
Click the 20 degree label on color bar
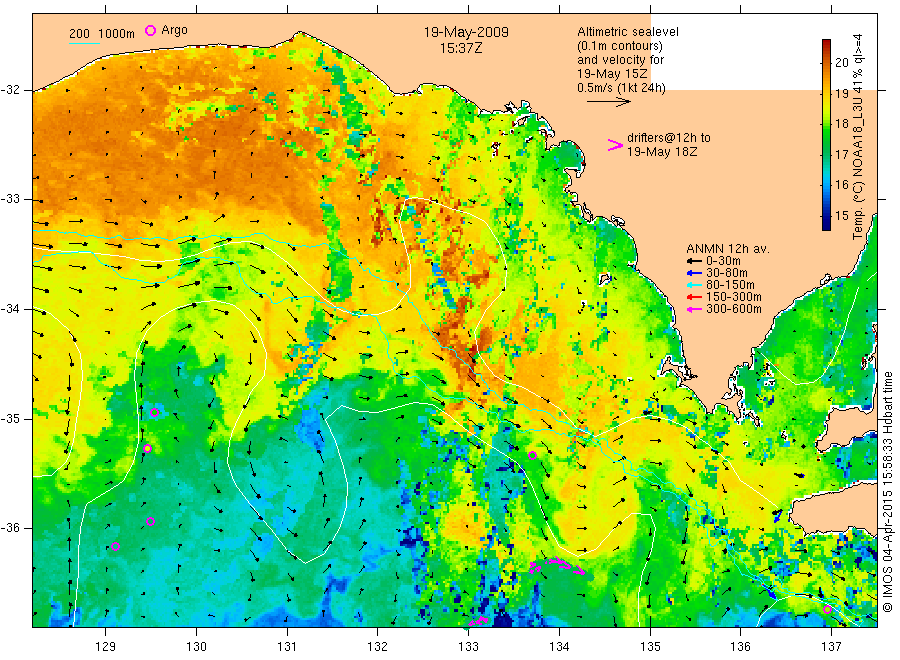point(842,63)
